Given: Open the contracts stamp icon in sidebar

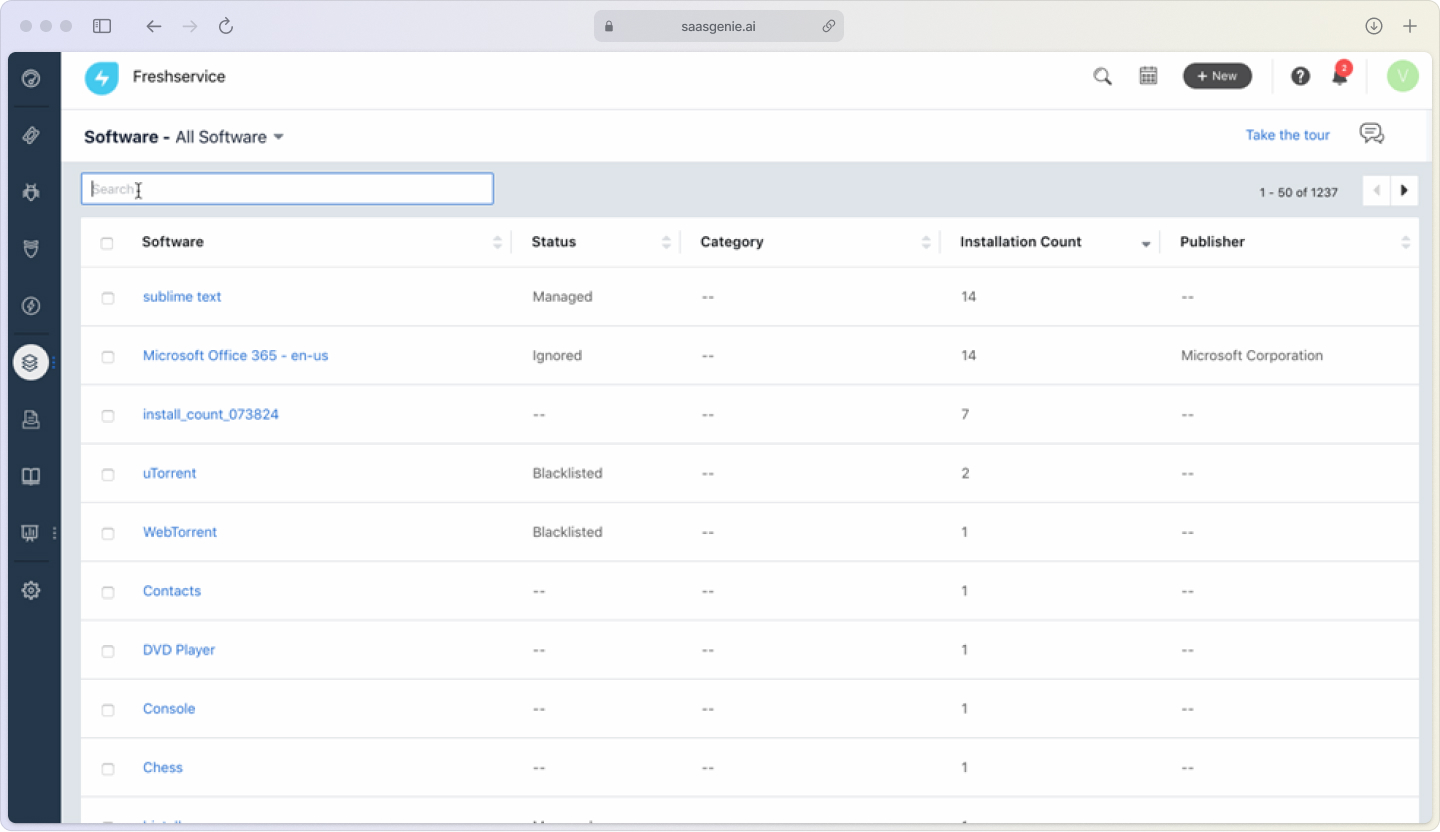Looking at the screenshot, I should [31, 420].
